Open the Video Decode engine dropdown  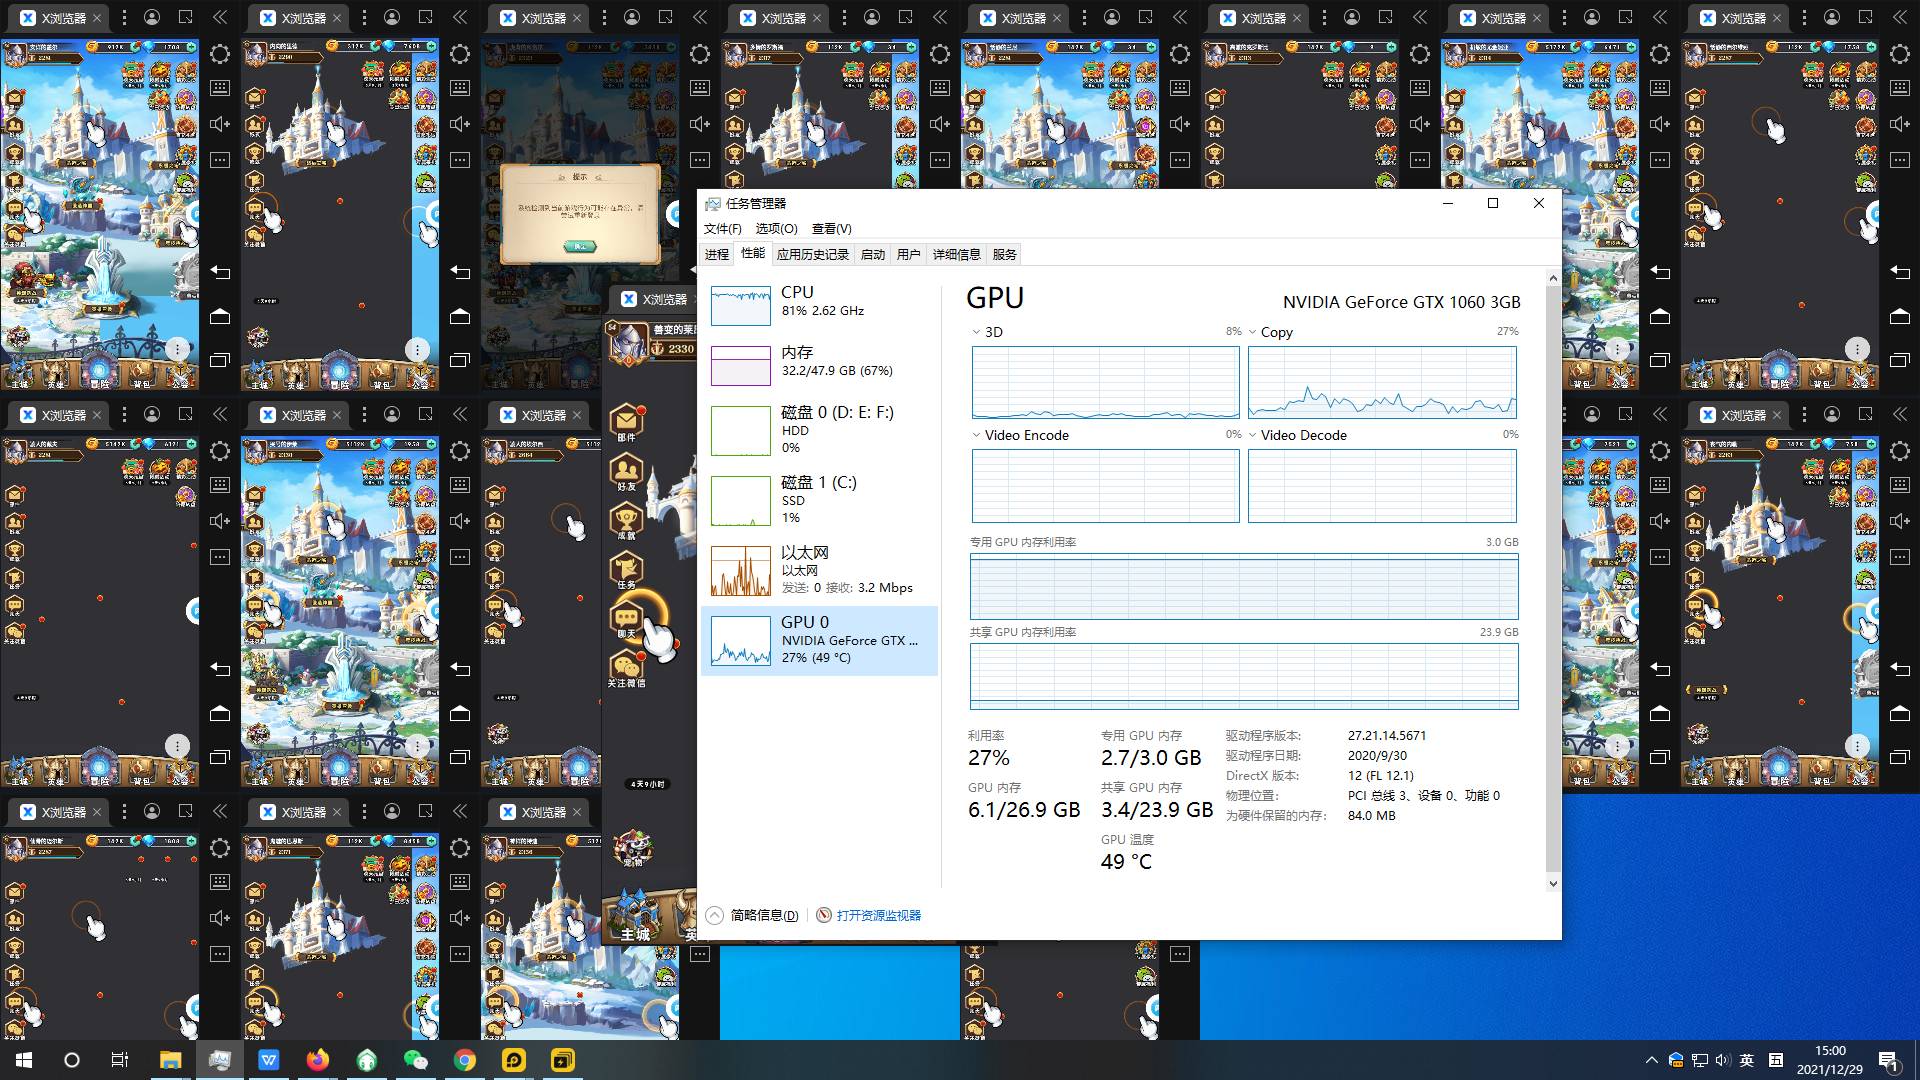click(x=1253, y=435)
